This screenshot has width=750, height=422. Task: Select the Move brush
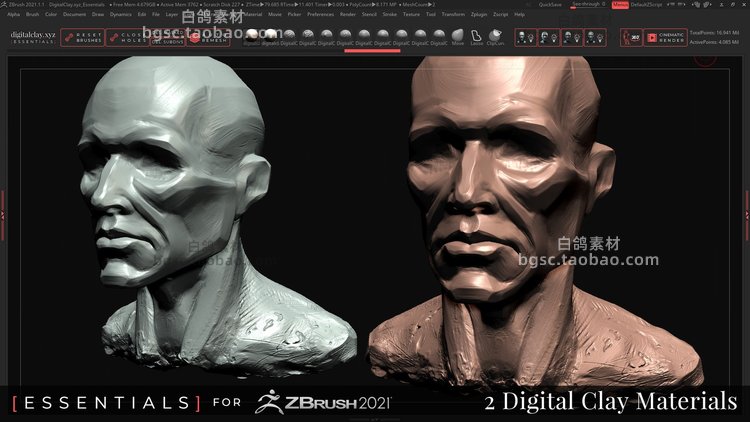point(458,38)
